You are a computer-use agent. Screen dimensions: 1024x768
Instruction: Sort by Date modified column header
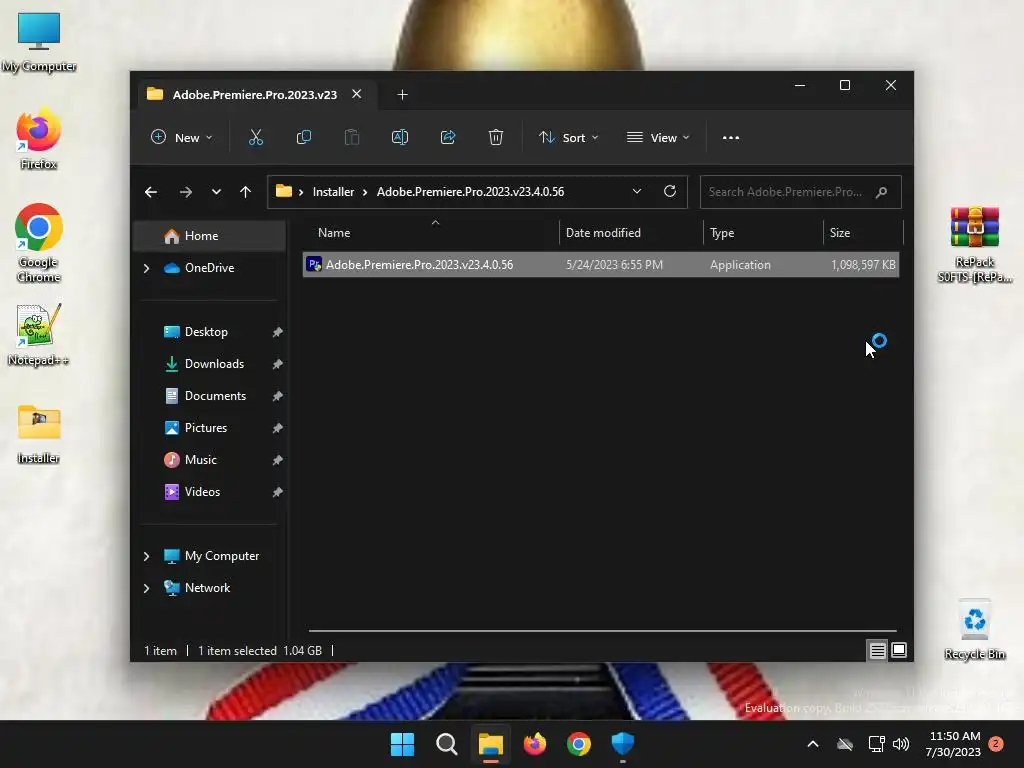[x=631, y=233]
